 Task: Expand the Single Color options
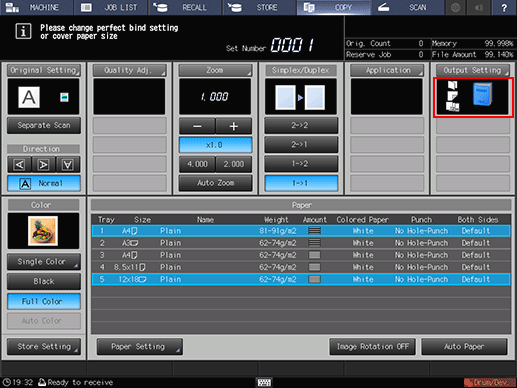(44, 262)
